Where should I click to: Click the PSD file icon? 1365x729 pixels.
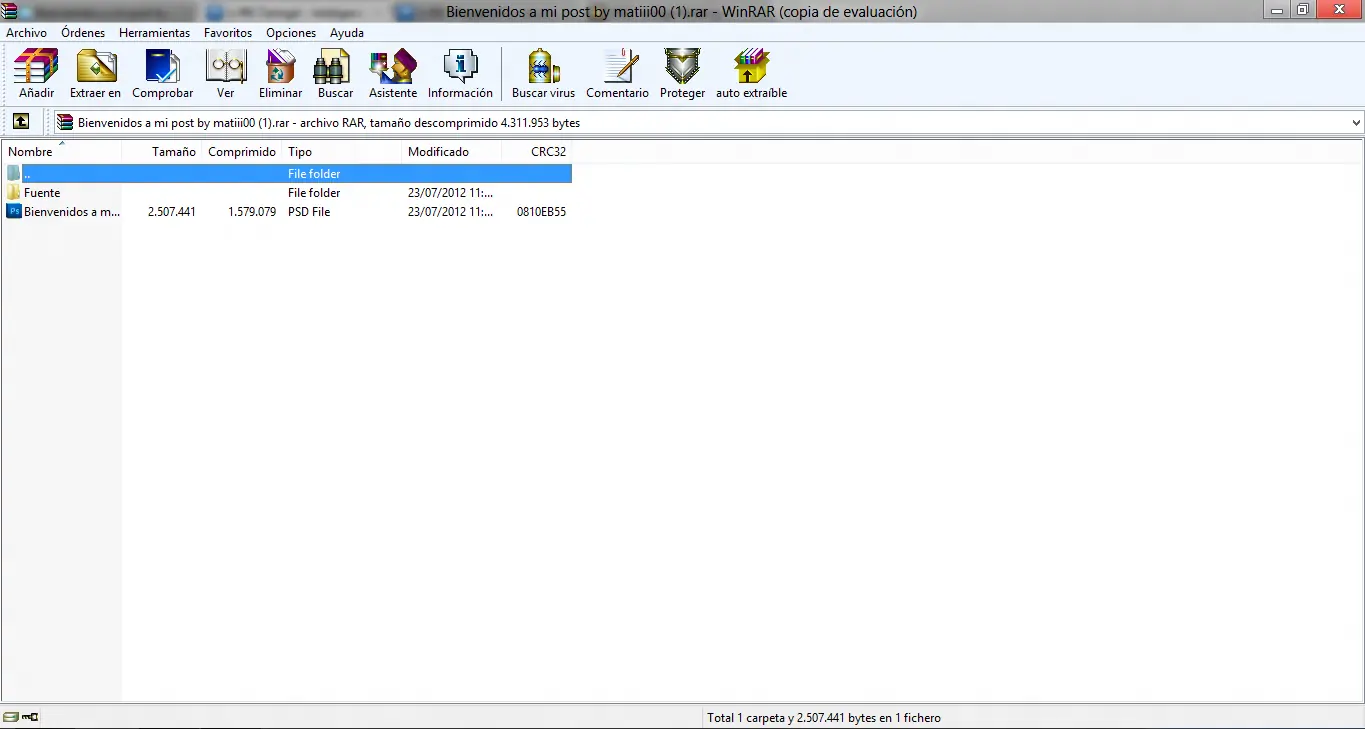point(14,211)
